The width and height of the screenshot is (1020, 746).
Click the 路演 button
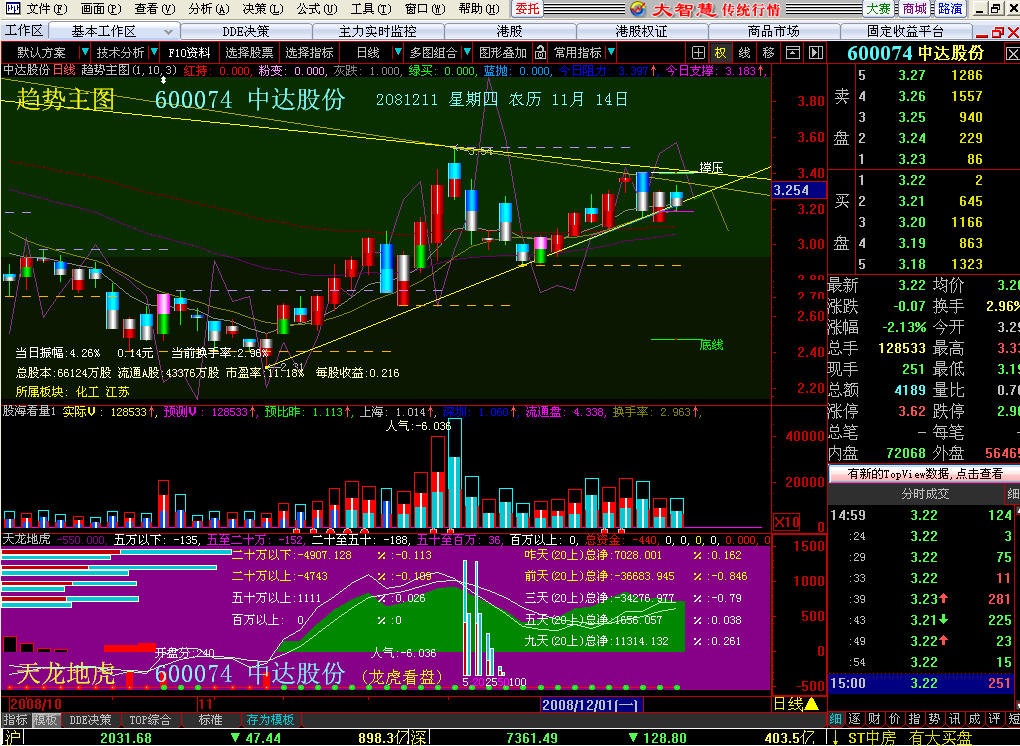tap(950, 9)
